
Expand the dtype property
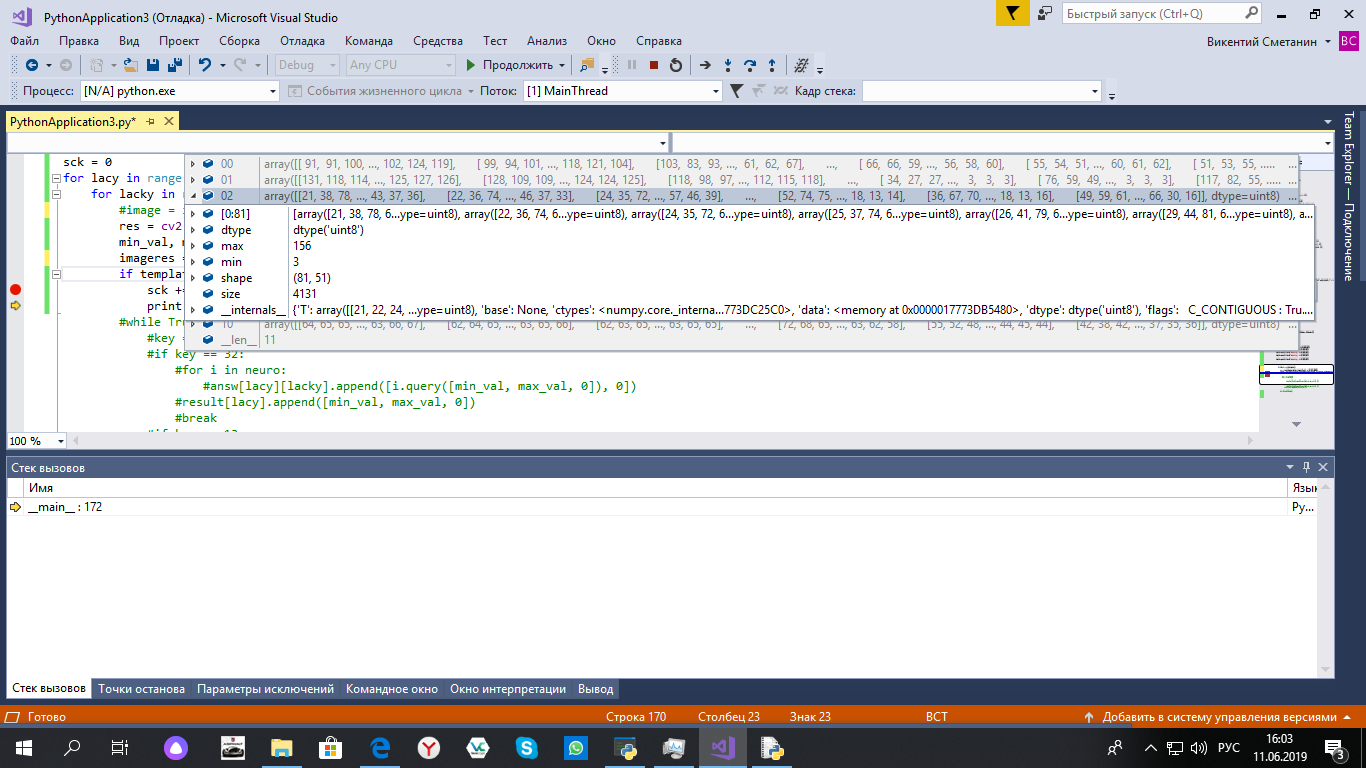tap(193, 230)
